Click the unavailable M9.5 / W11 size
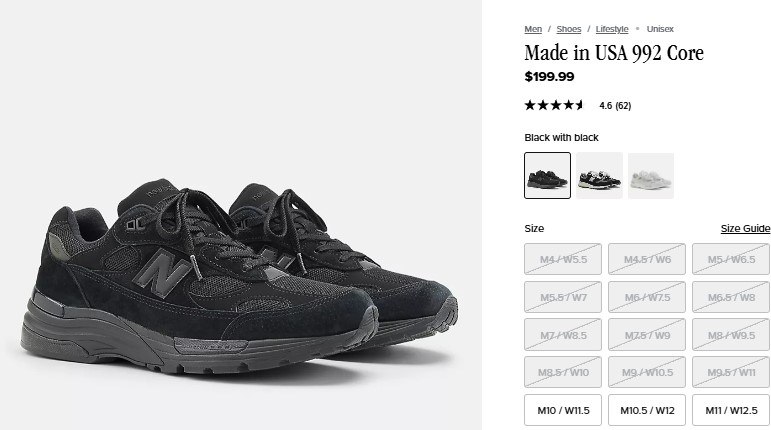This screenshot has height=430, width=771. pos(731,372)
